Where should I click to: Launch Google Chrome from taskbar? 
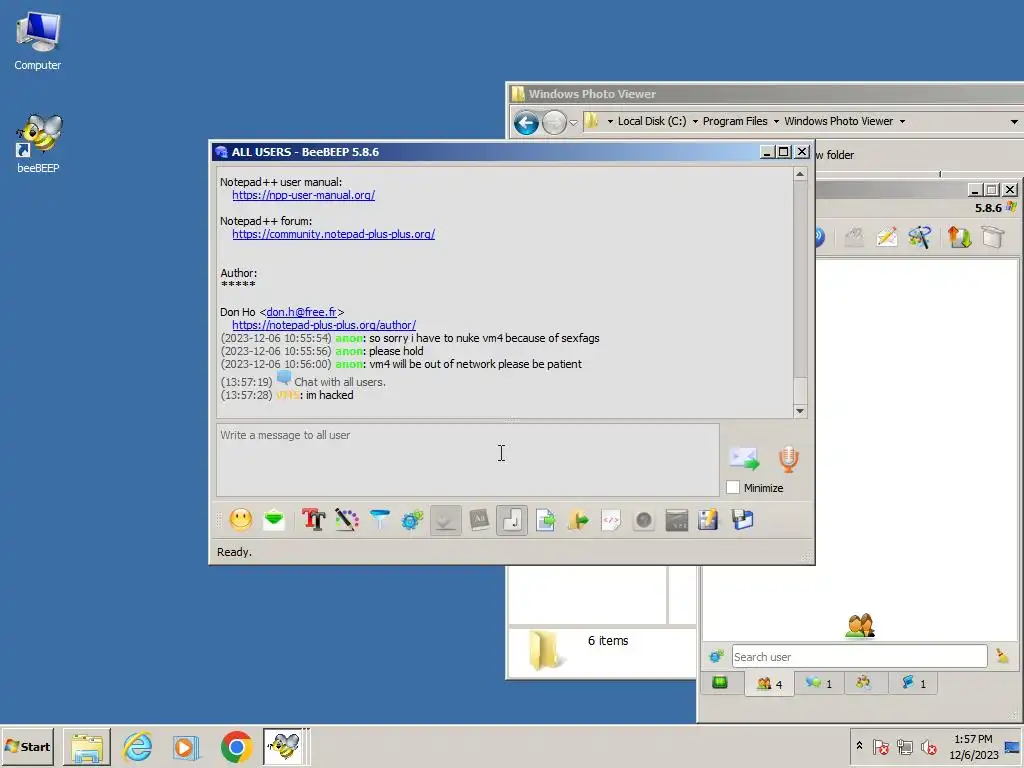pyautogui.click(x=236, y=746)
